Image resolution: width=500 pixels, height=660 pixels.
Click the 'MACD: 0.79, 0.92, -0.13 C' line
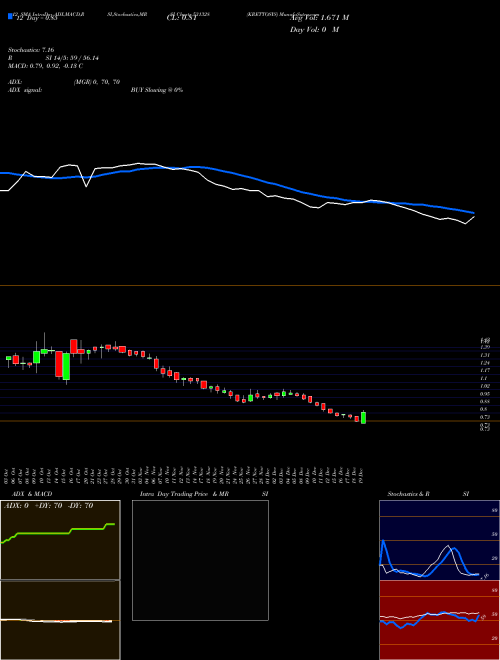pyautogui.click(x=45, y=66)
